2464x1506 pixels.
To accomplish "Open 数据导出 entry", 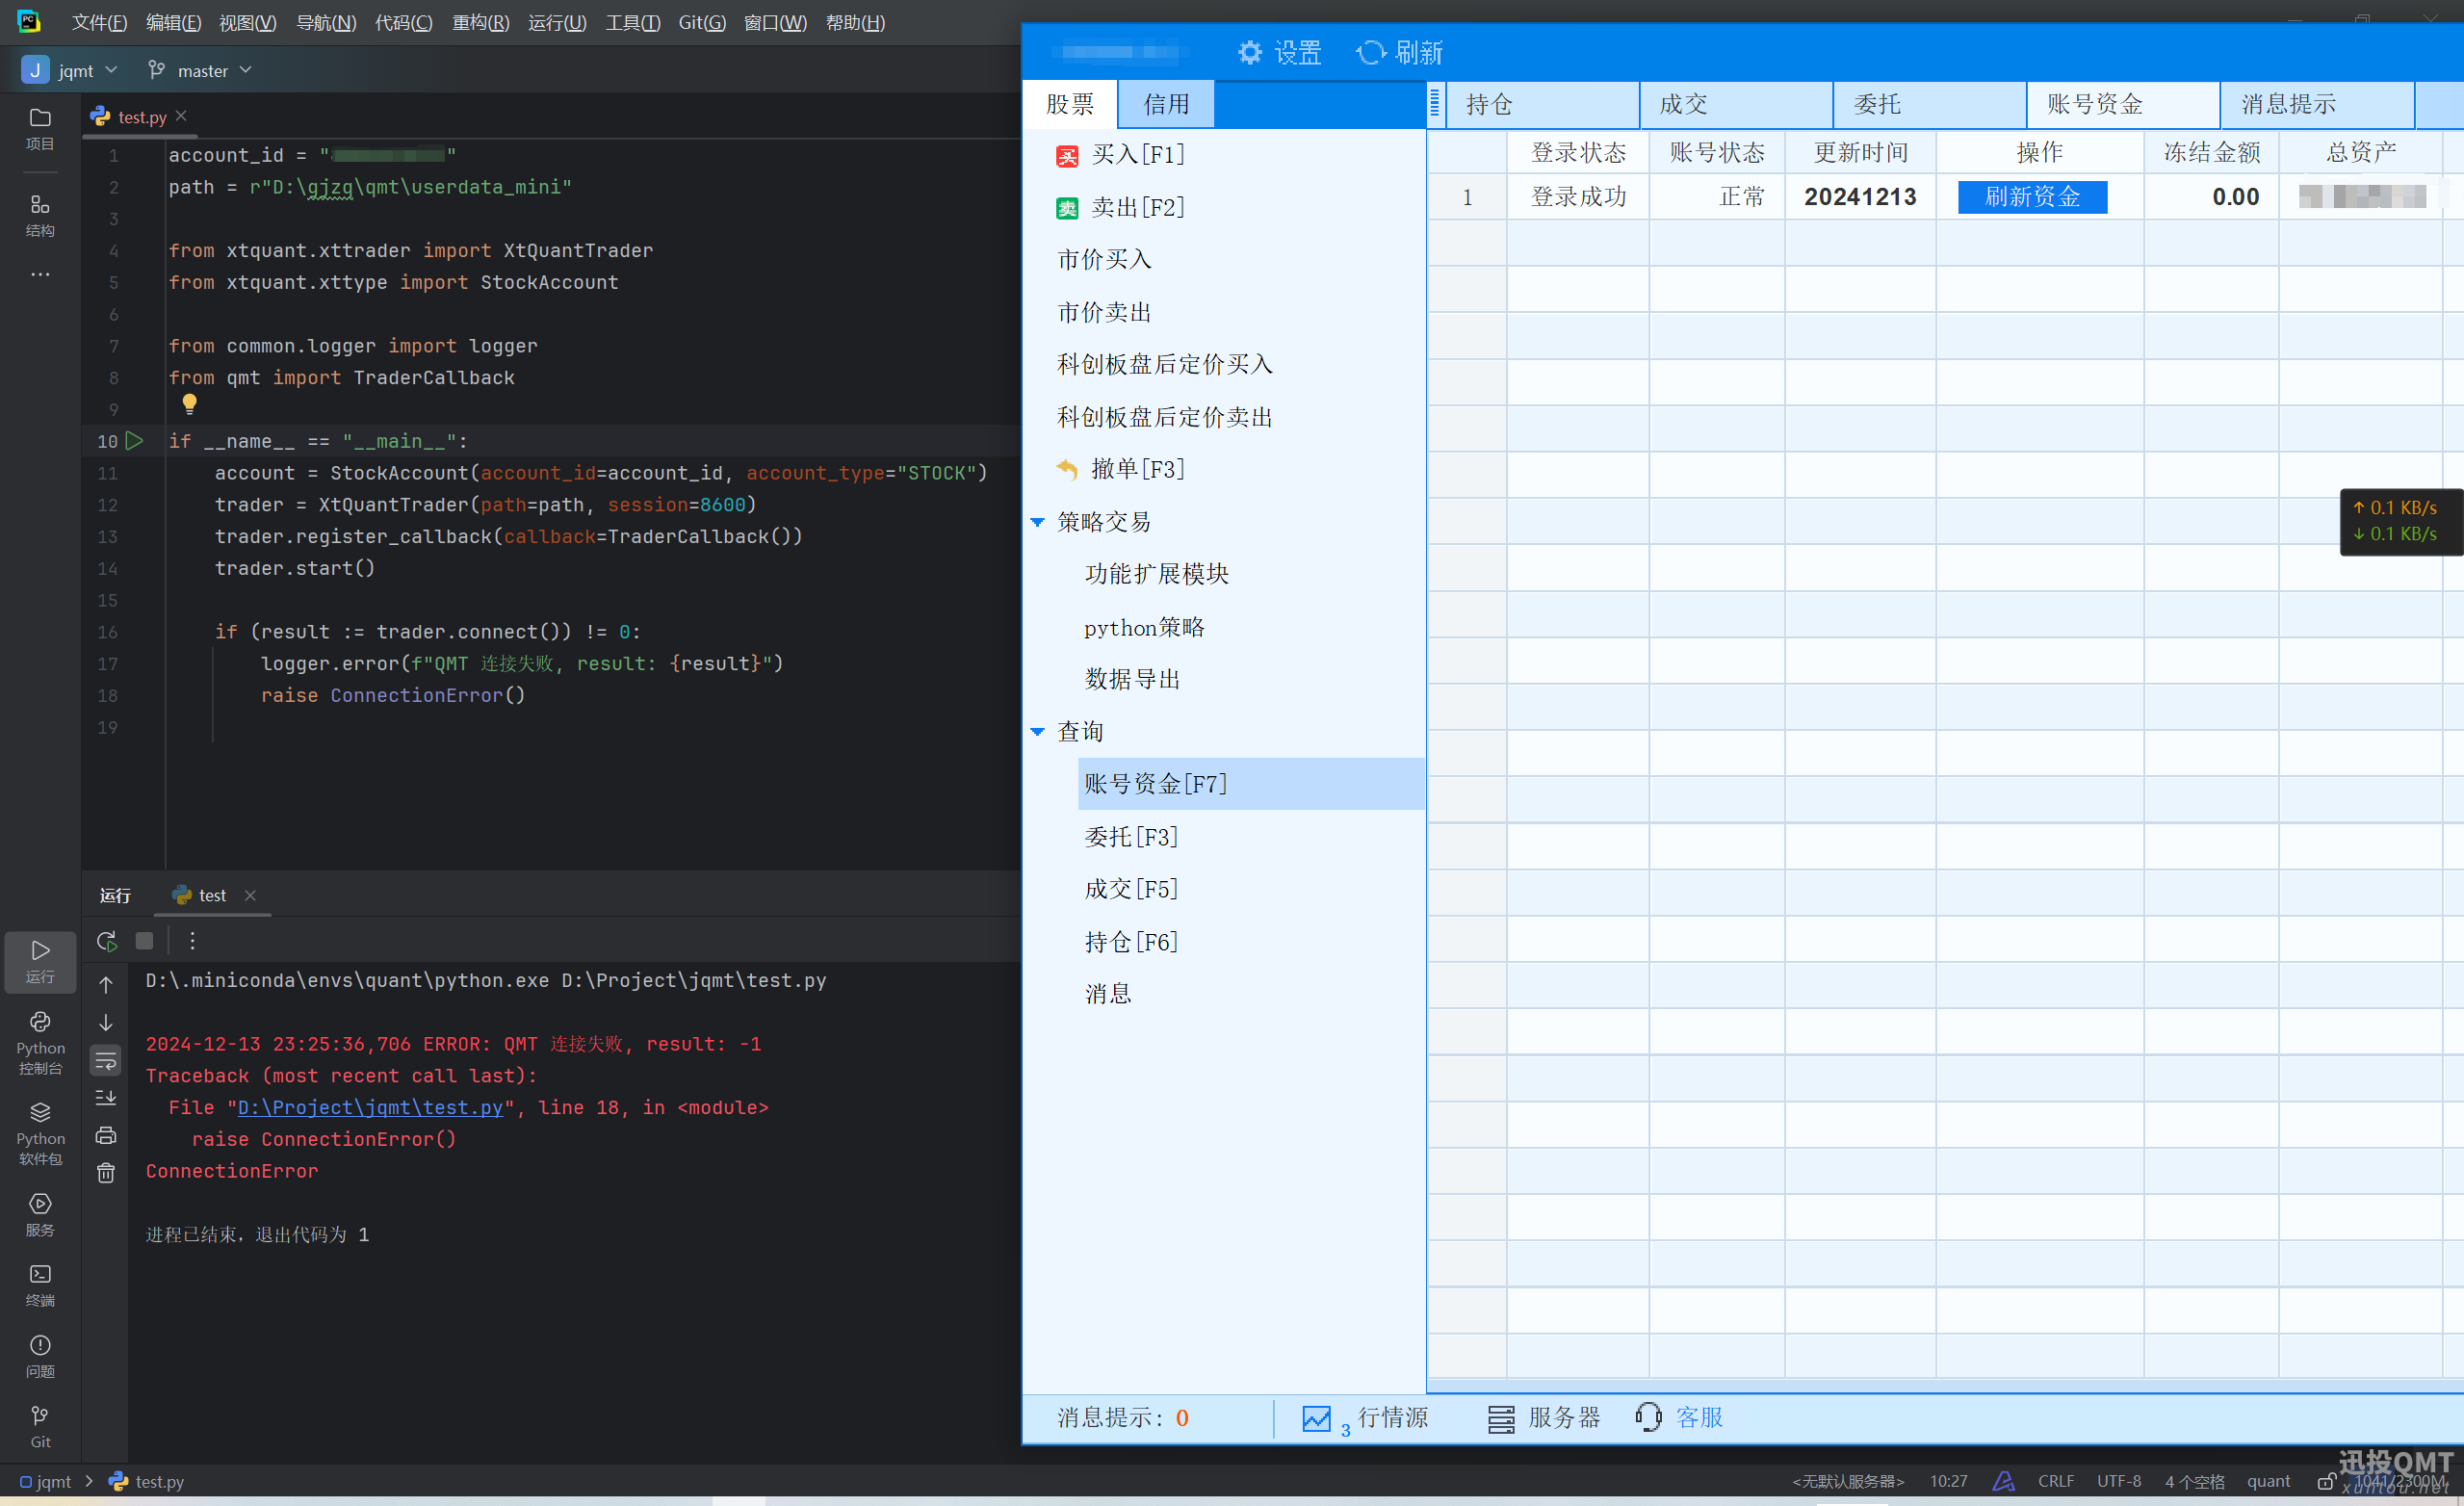I will tap(1132, 679).
